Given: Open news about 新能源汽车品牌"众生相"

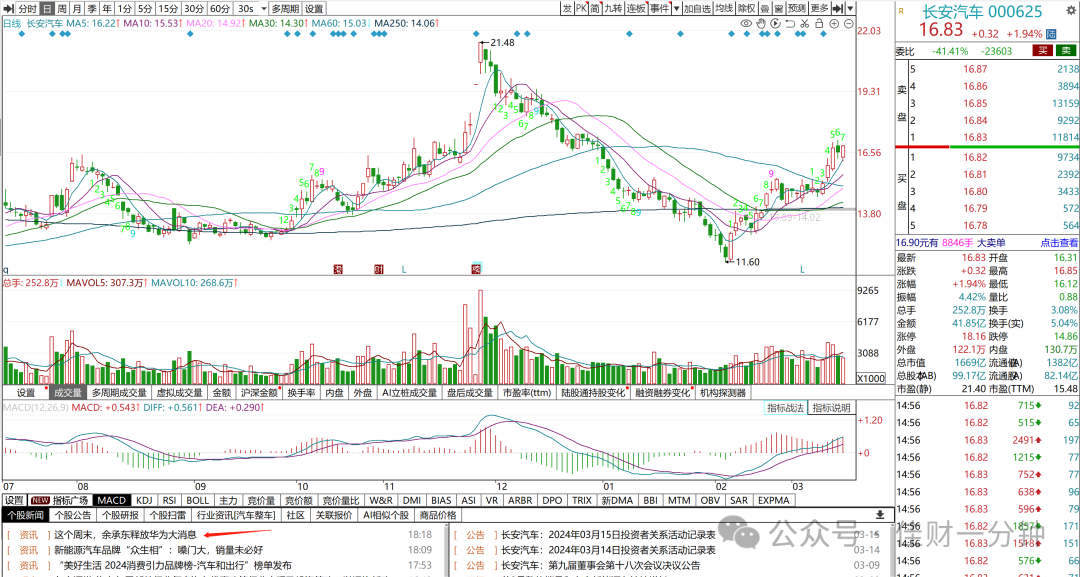Looking at the screenshot, I should (158, 550).
